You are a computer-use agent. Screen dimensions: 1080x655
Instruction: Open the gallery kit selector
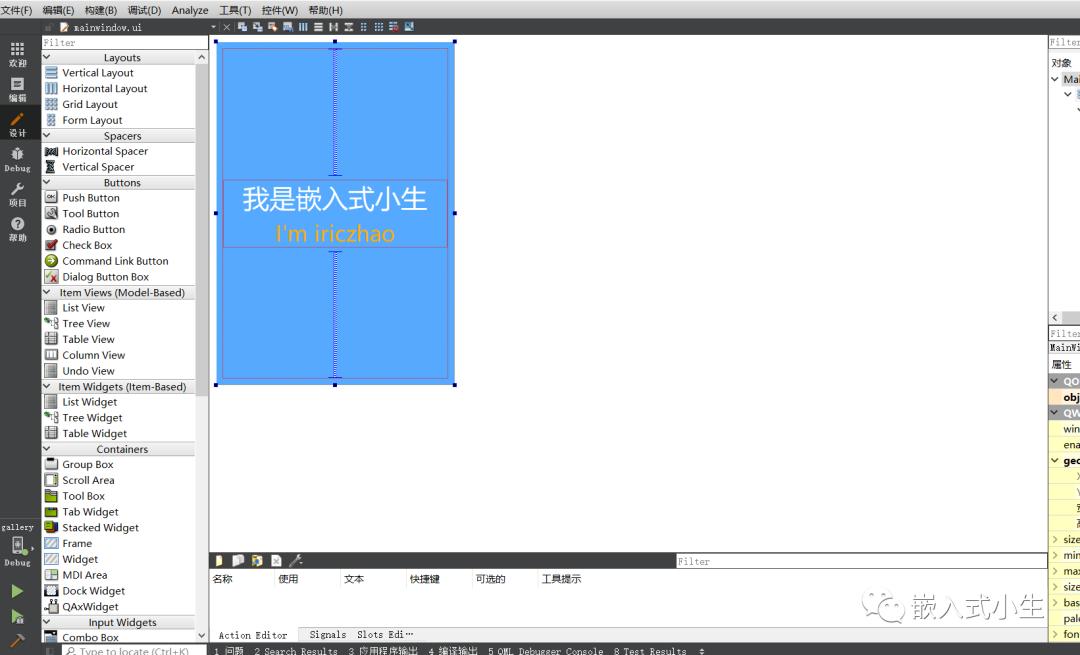17,546
